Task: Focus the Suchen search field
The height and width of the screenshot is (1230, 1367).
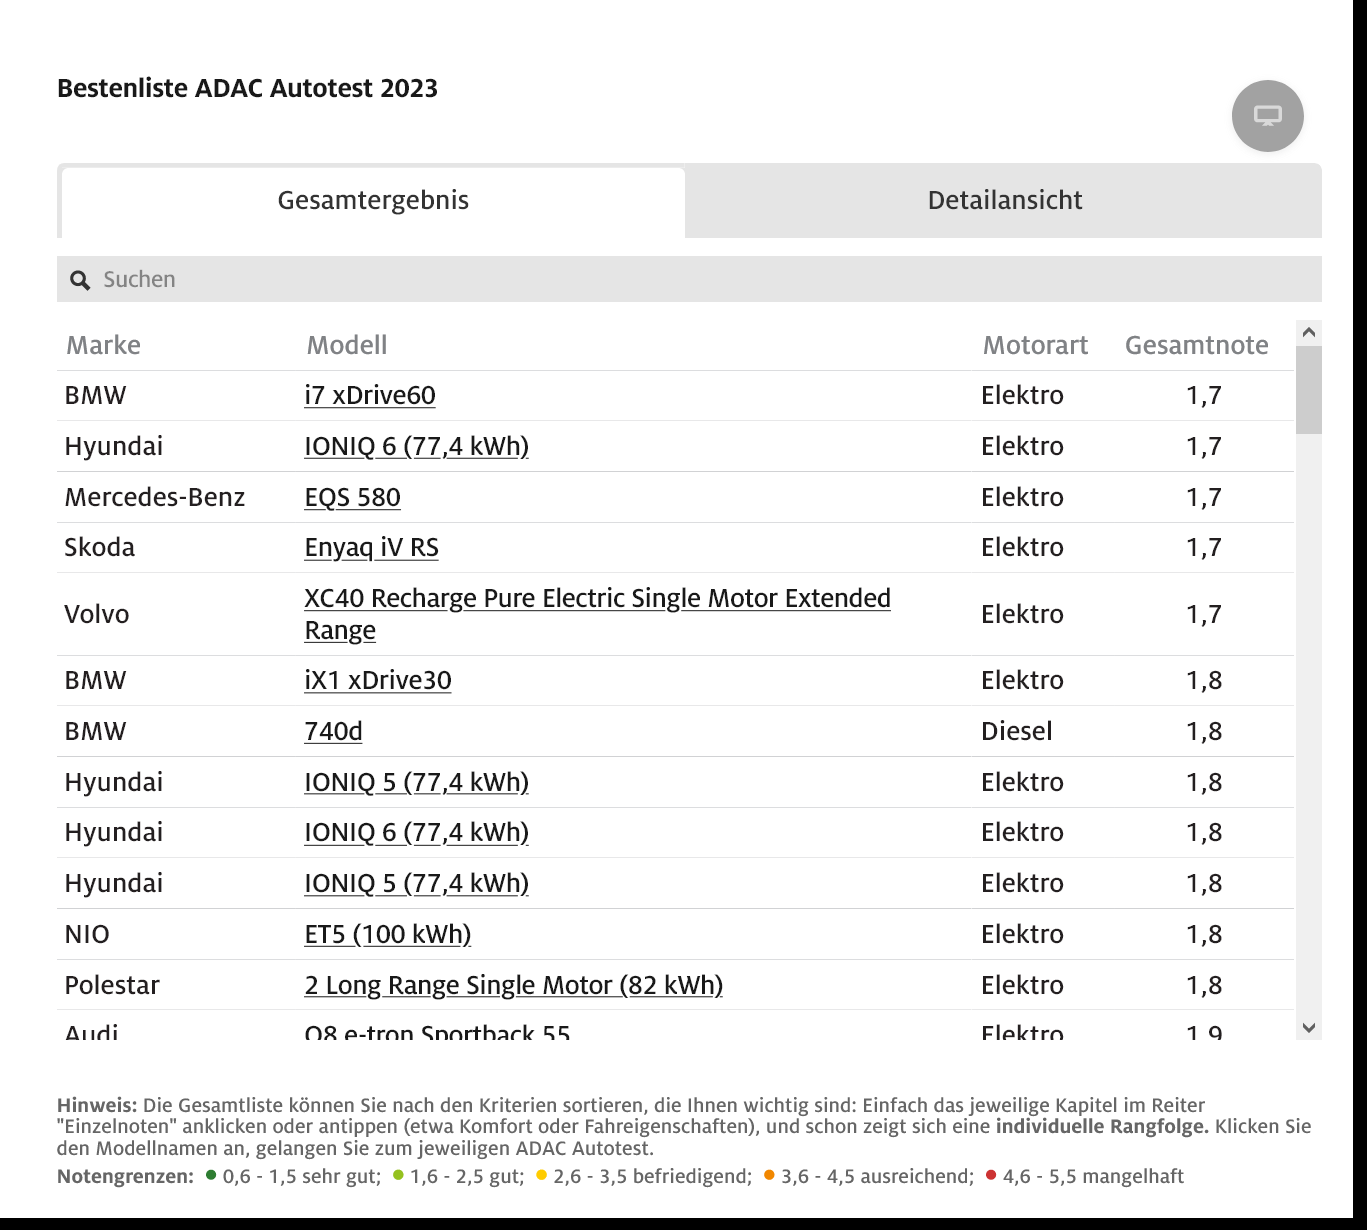Action: (x=689, y=279)
